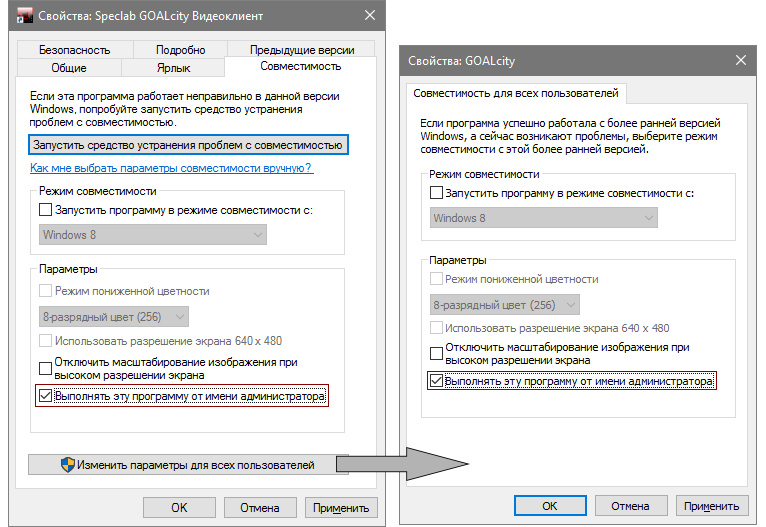766x527 pixels.
Task: Click the Speclab GOALcity title bar app icon
Action: point(24,16)
